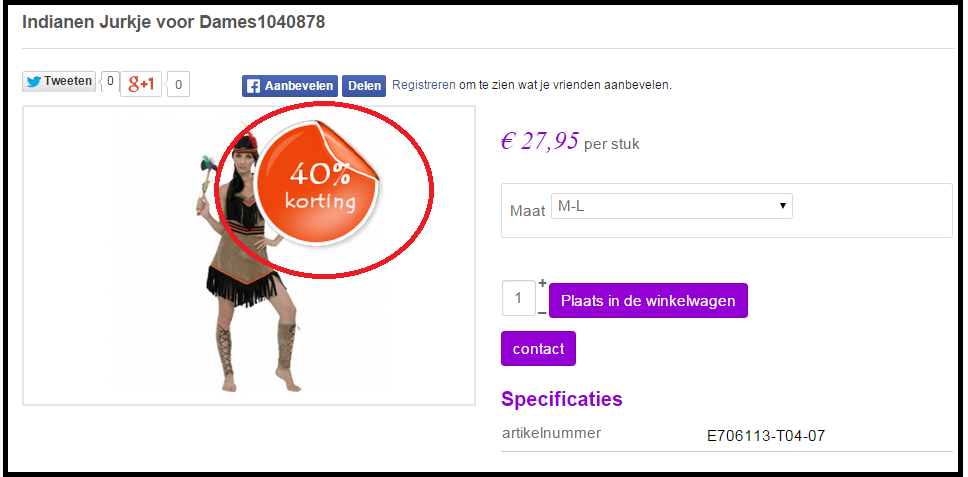This screenshot has width=968, height=477.
Task: Click the Tweeten button with Twitter bird
Action: pyautogui.click(x=59, y=81)
